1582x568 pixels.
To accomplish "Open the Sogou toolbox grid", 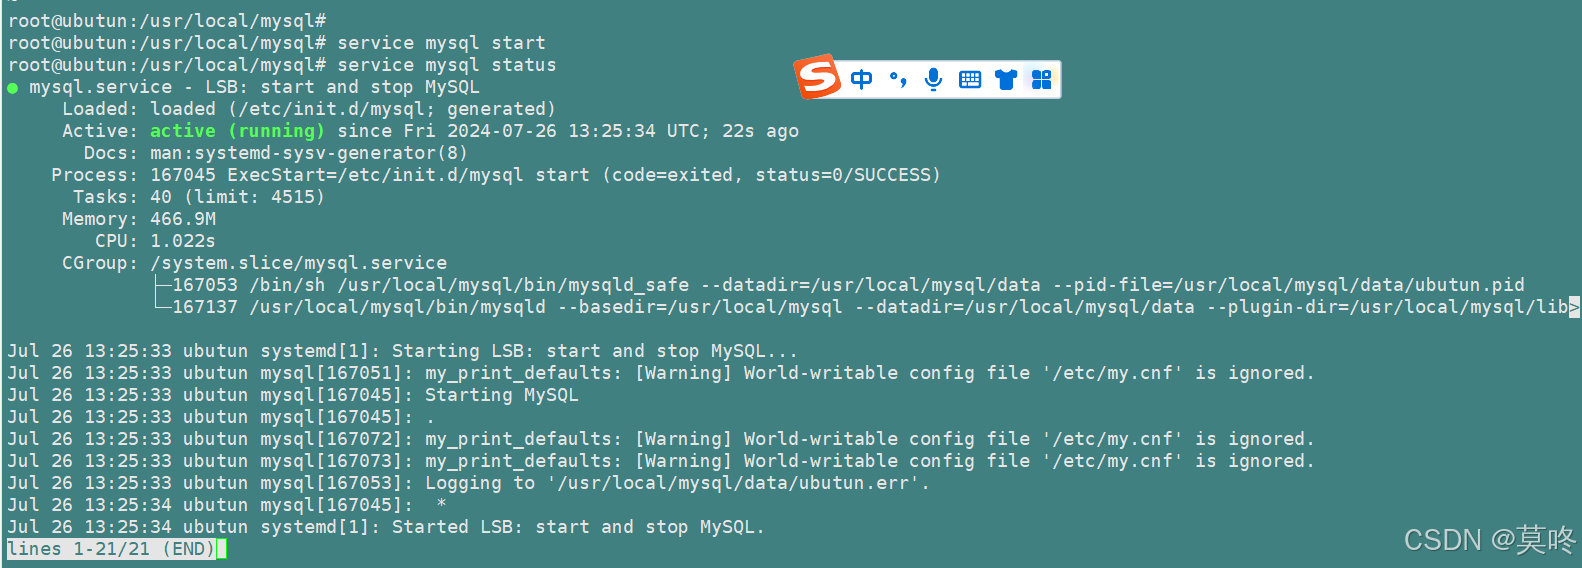I will [x=1041, y=79].
